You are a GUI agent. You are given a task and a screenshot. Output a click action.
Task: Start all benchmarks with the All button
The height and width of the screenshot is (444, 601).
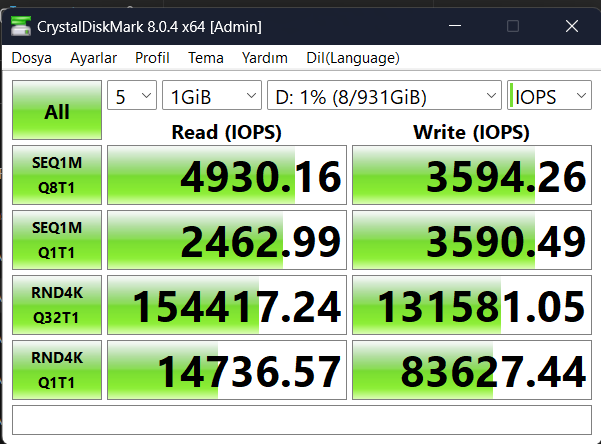point(57,110)
